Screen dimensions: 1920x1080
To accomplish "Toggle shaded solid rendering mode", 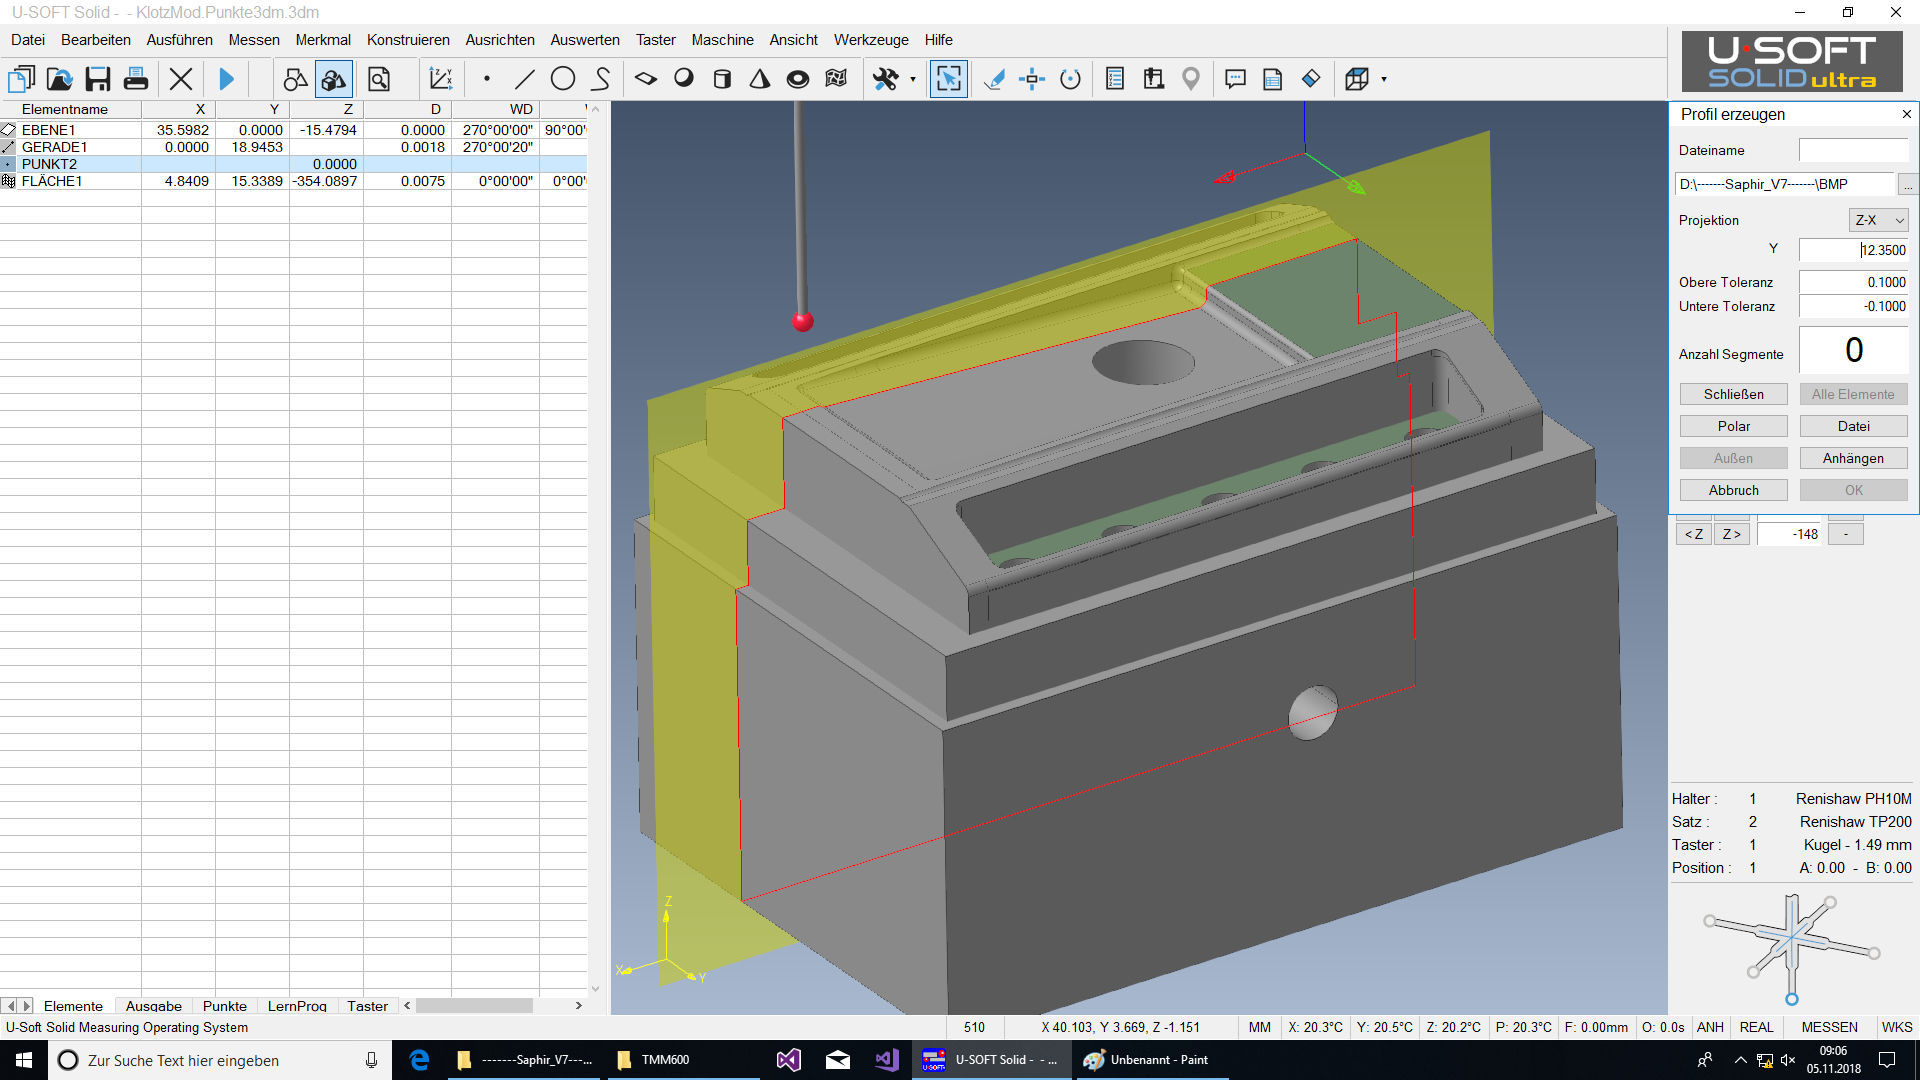I will 334,78.
